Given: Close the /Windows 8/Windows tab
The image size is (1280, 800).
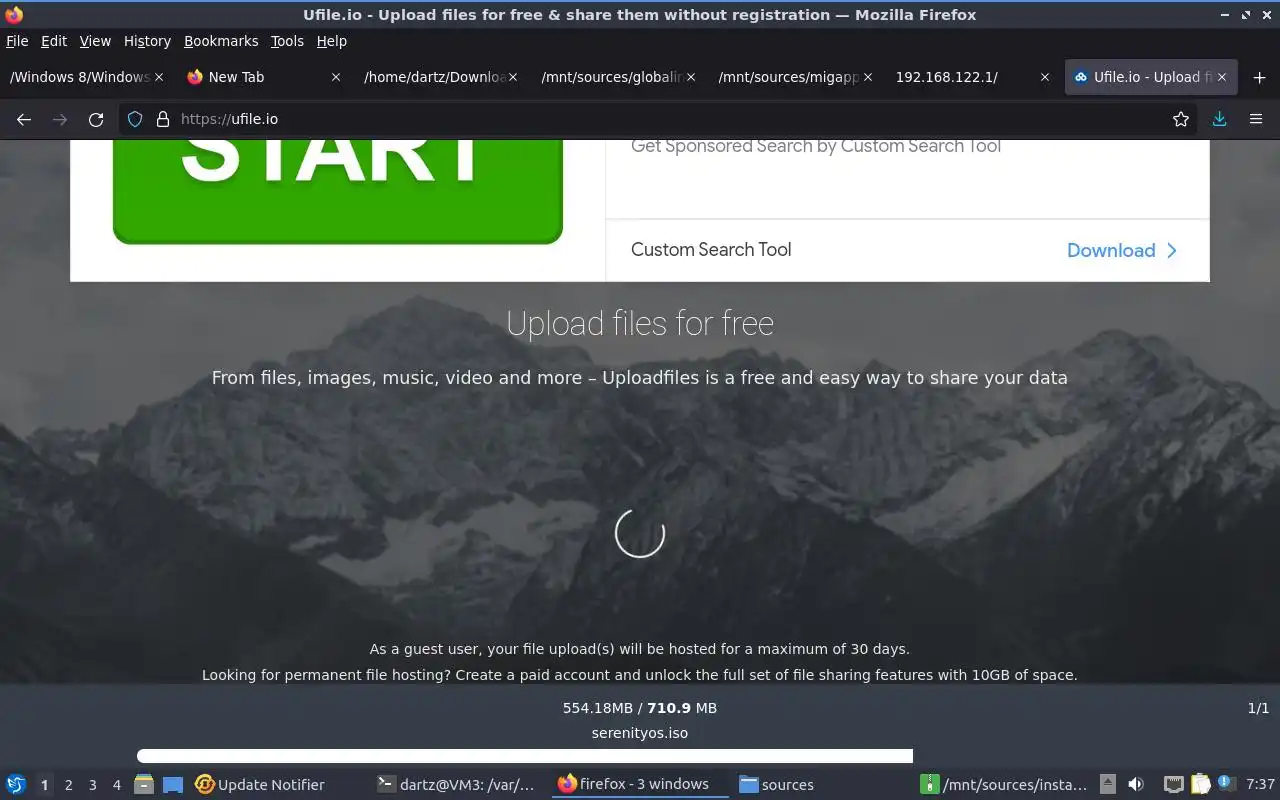Looking at the screenshot, I should tap(159, 77).
